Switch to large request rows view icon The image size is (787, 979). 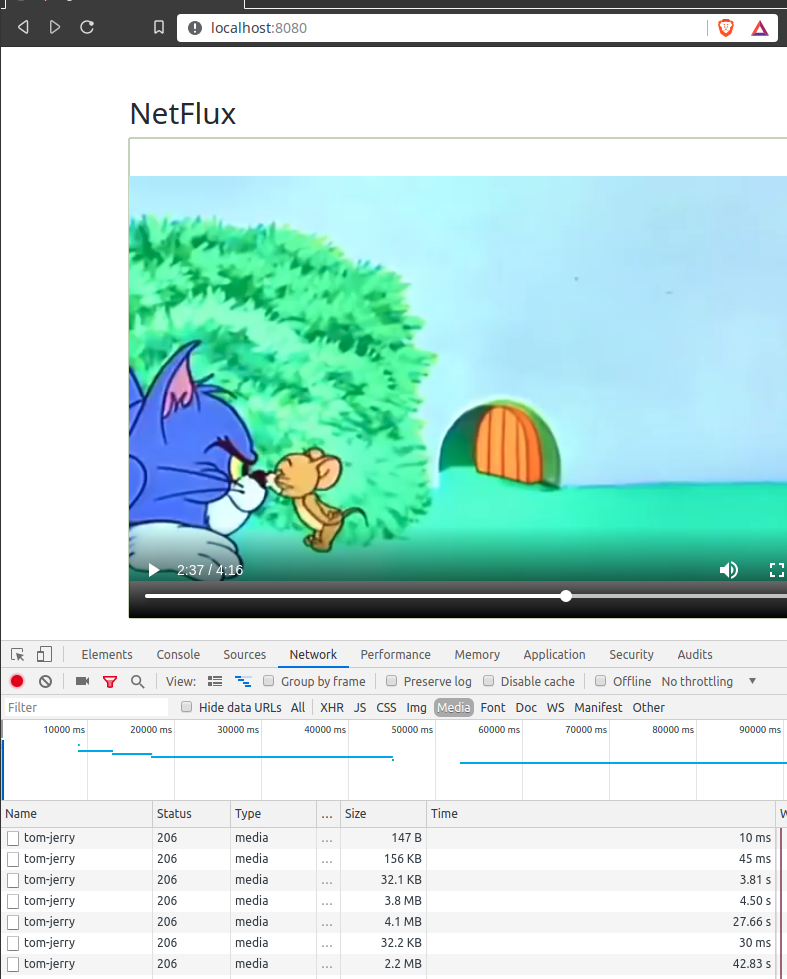pyautogui.click(x=215, y=681)
